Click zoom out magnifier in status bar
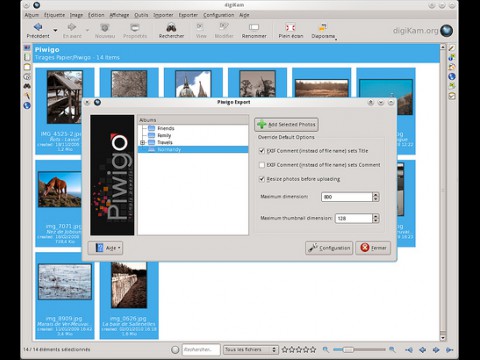Image resolution: width=480 pixels, height=360 pixels. tap(326, 349)
